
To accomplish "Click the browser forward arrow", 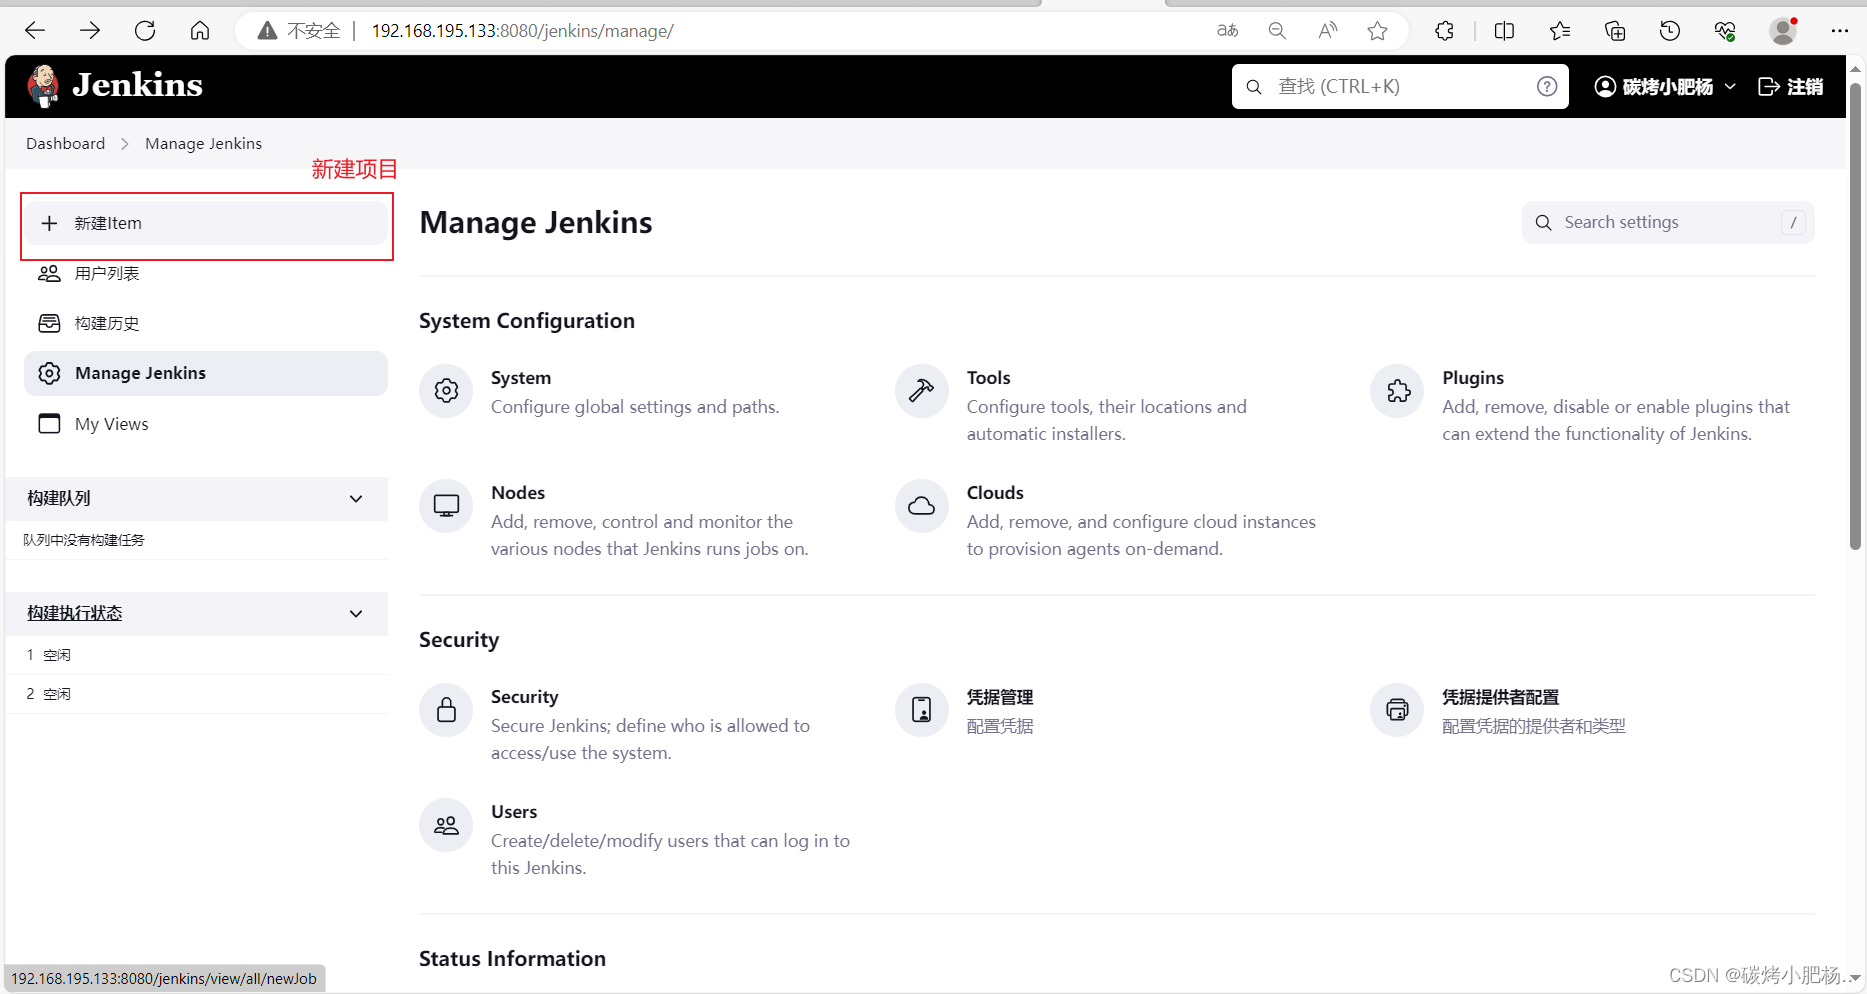I will click(x=90, y=31).
